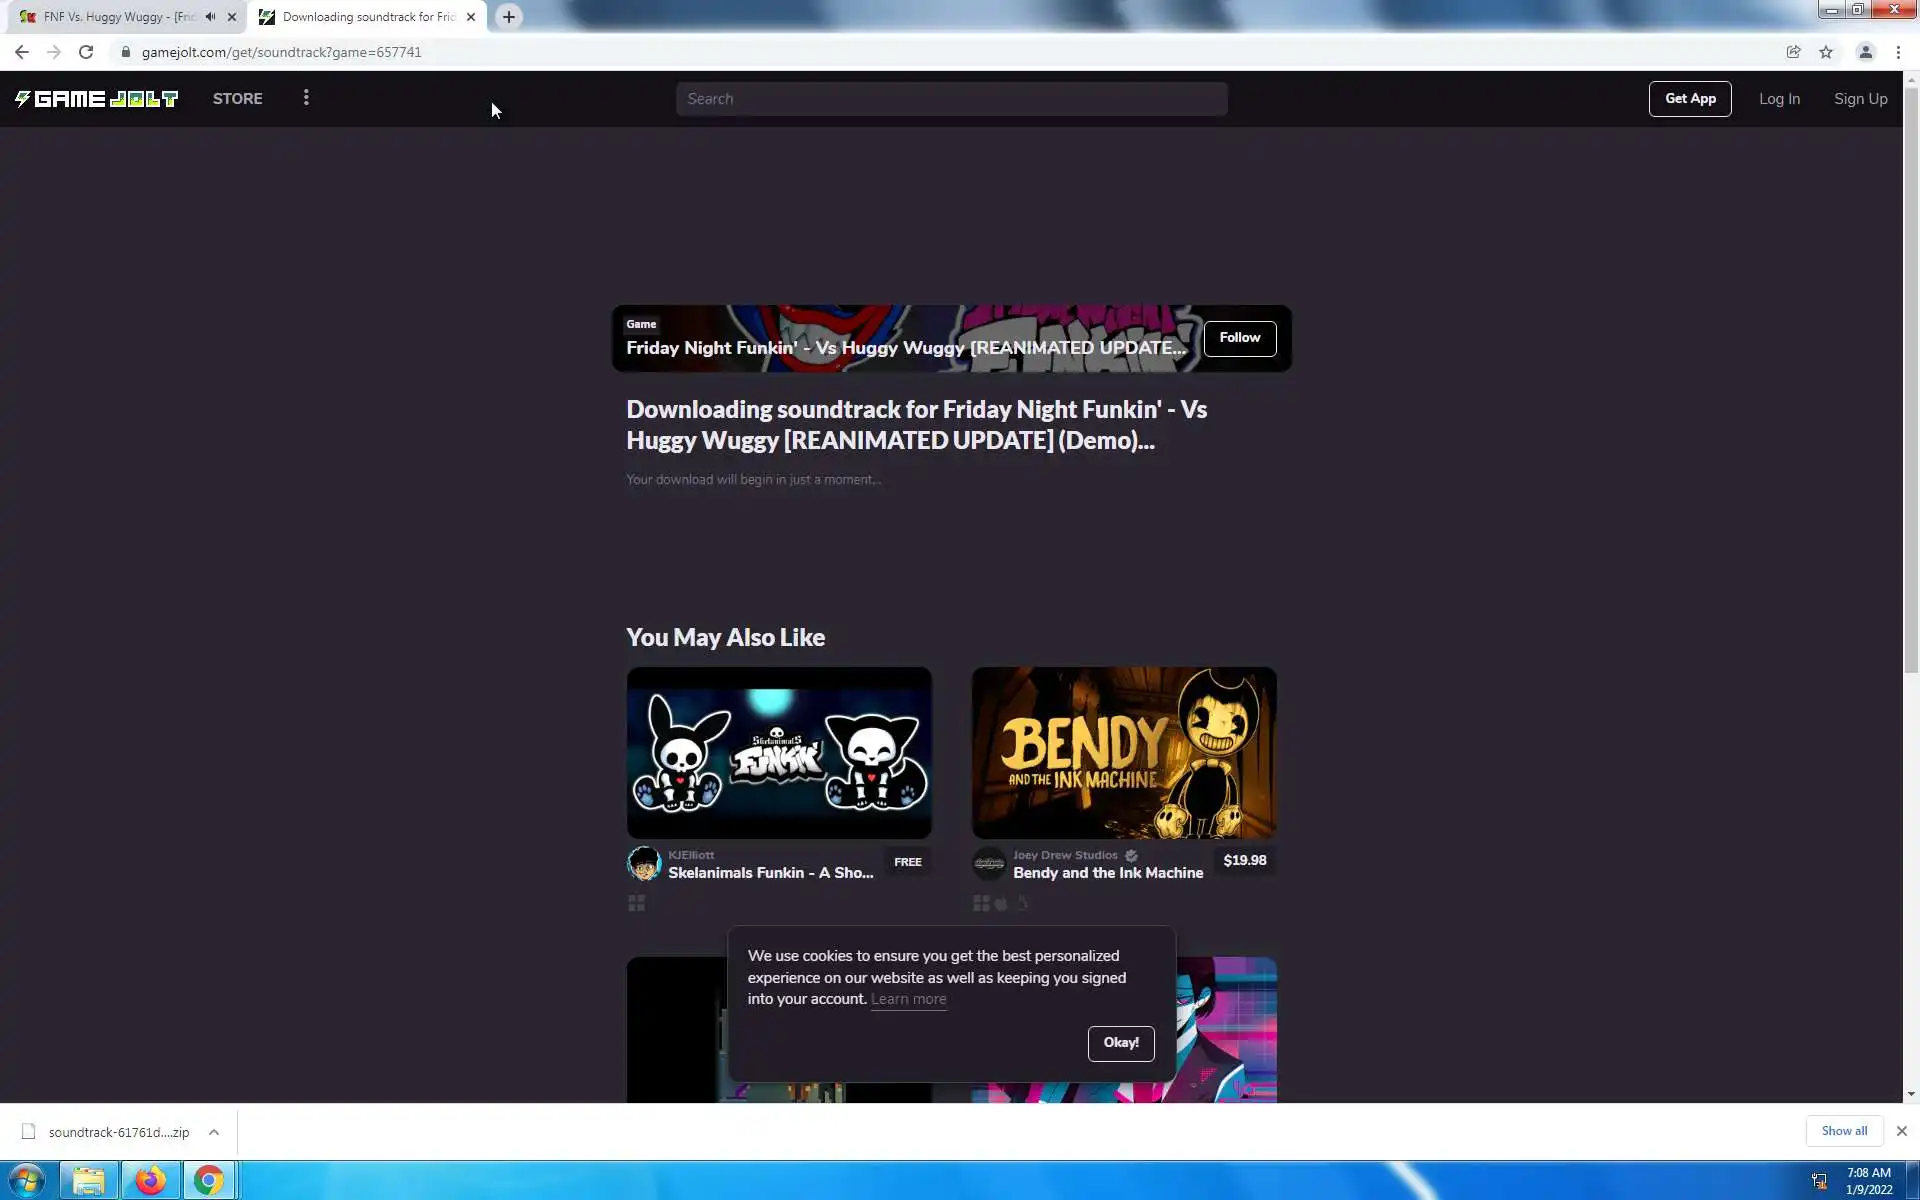
Task: Go back to previous page
Action: [22, 52]
